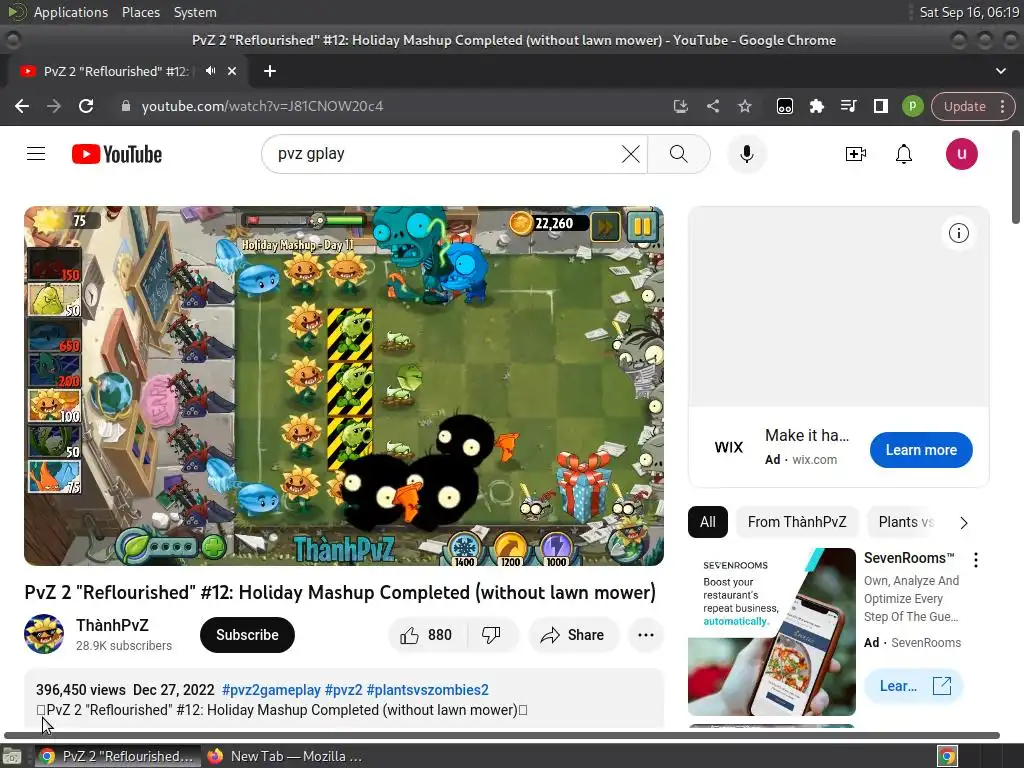Open Chrome profile P avatar
Image resolution: width=1024 pixels, height=768 pixels.
[x=912, y=106]
